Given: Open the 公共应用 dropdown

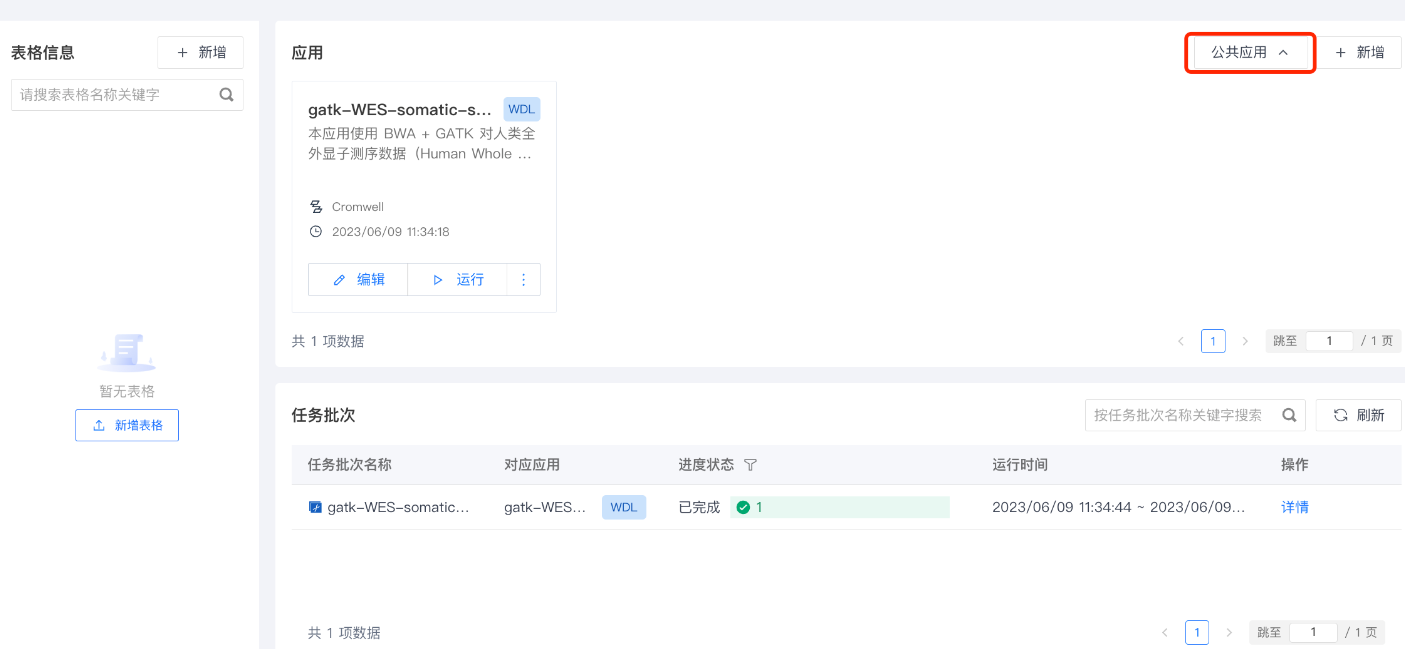Looking at the screenshot, I should (1250, 53).
